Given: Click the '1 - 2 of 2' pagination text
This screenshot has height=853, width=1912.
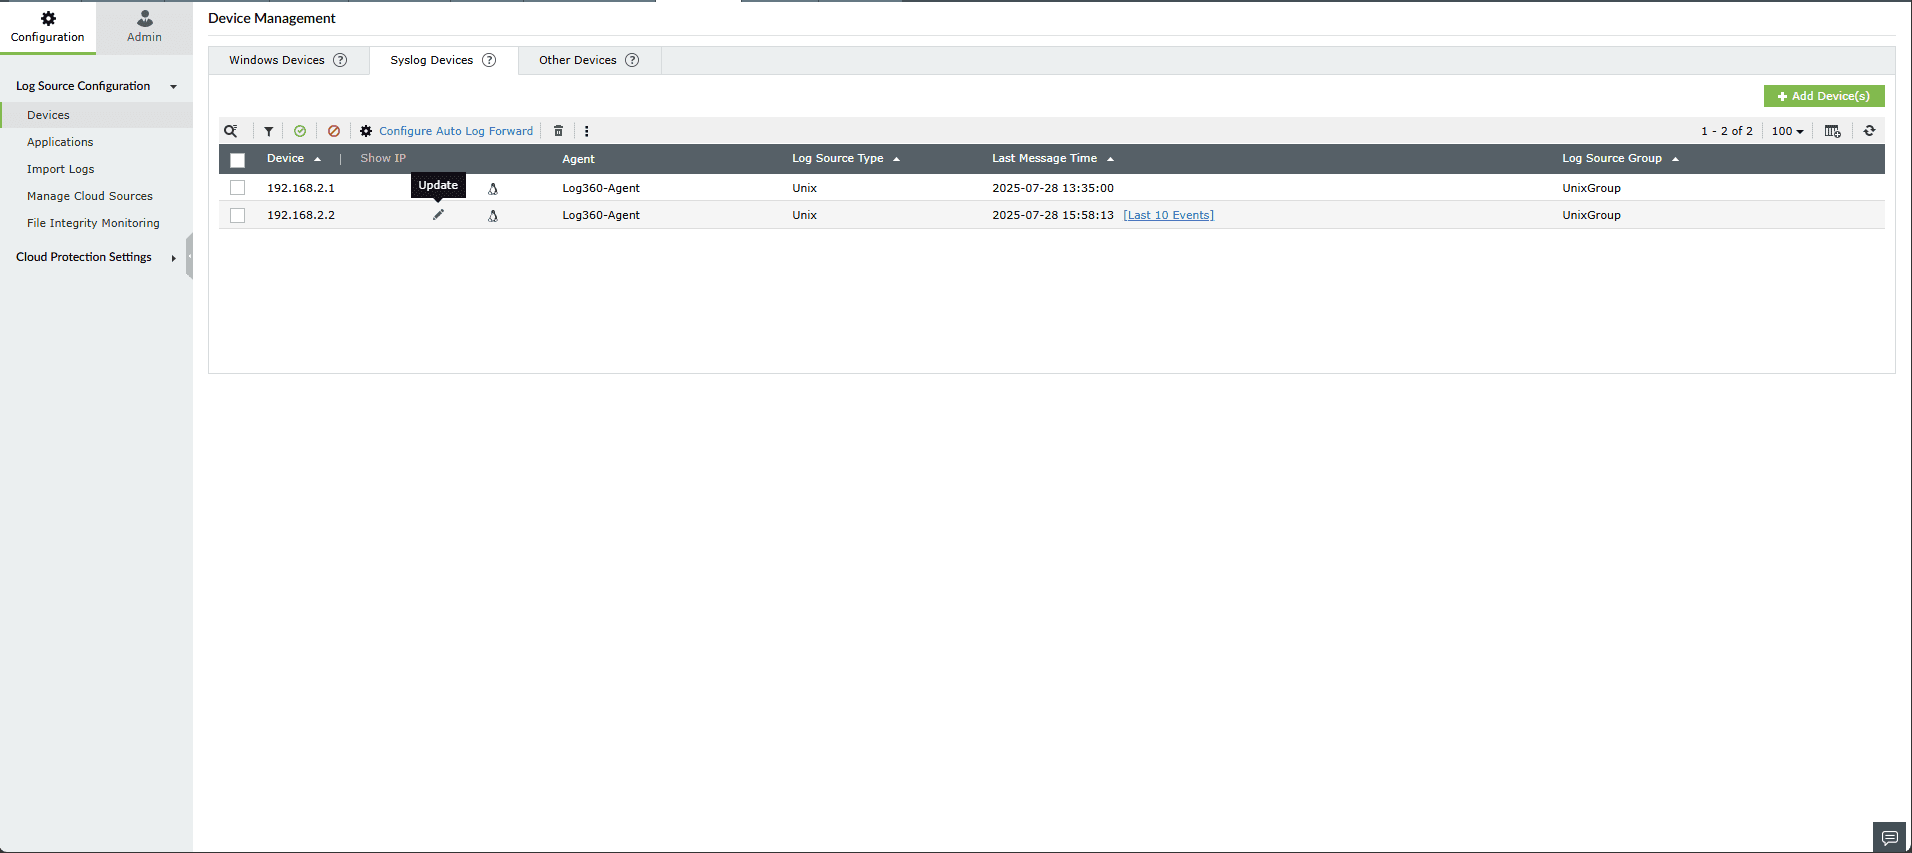Looking at the screenshot, I should [1727, 131].
